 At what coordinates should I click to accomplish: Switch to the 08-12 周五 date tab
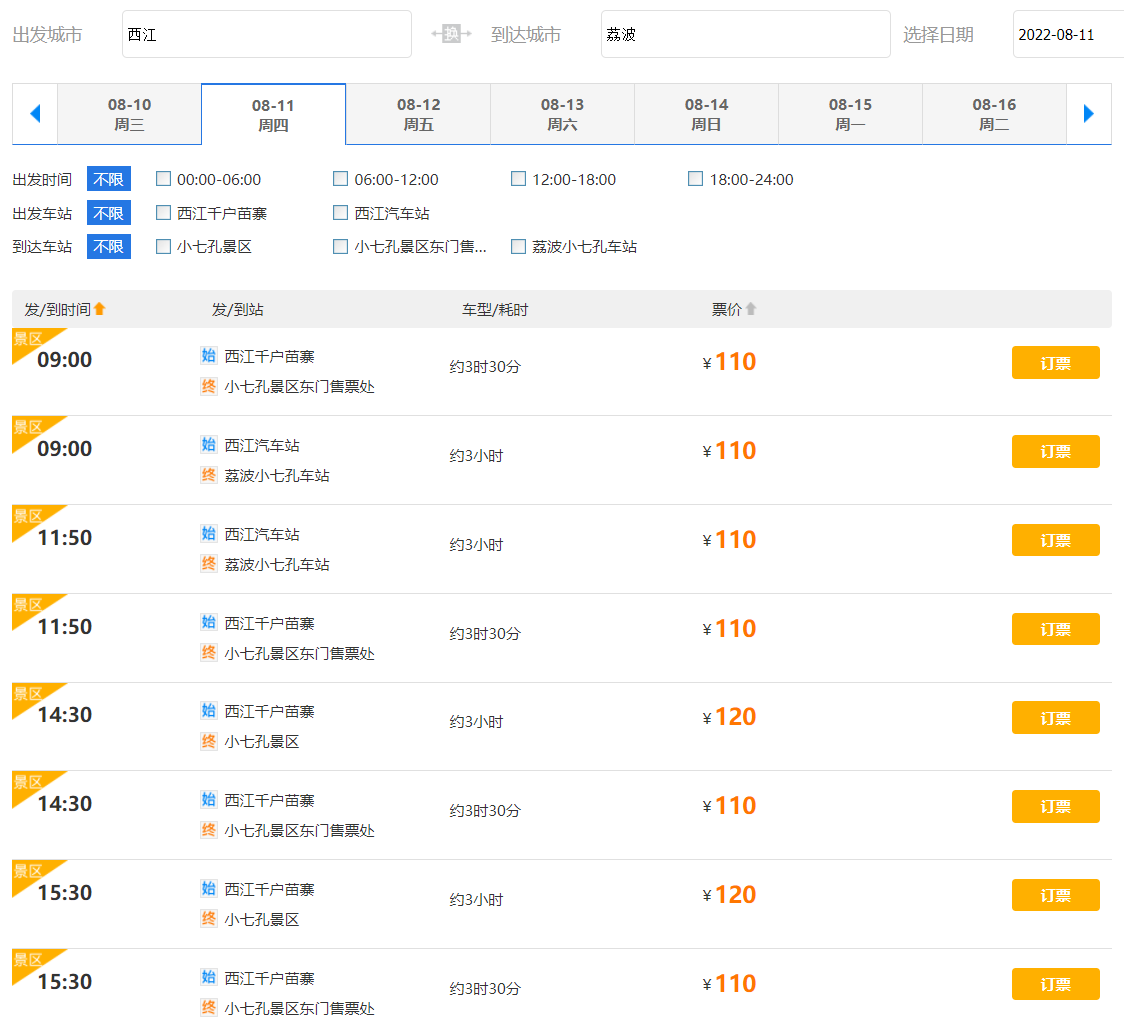(x=418, y=115)
